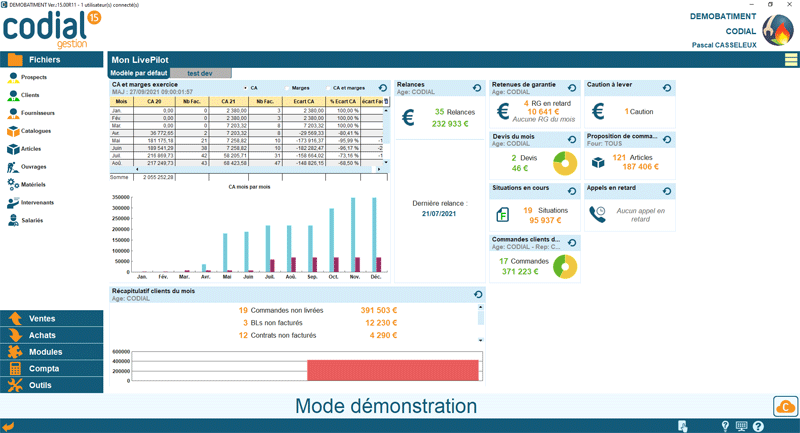This screenshot has height=433, width=800.
Task: Open the Salariés section
Action: (x=26, y=220)
